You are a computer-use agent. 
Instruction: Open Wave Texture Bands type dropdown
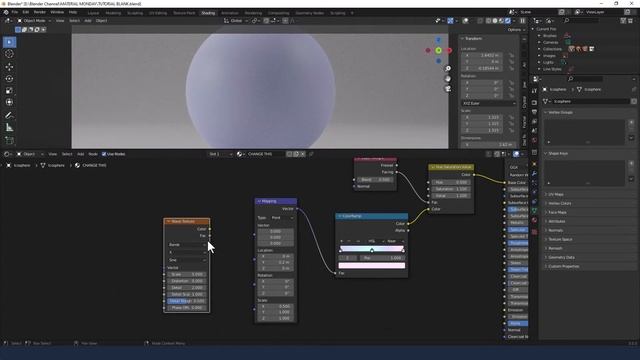point(187,244)
